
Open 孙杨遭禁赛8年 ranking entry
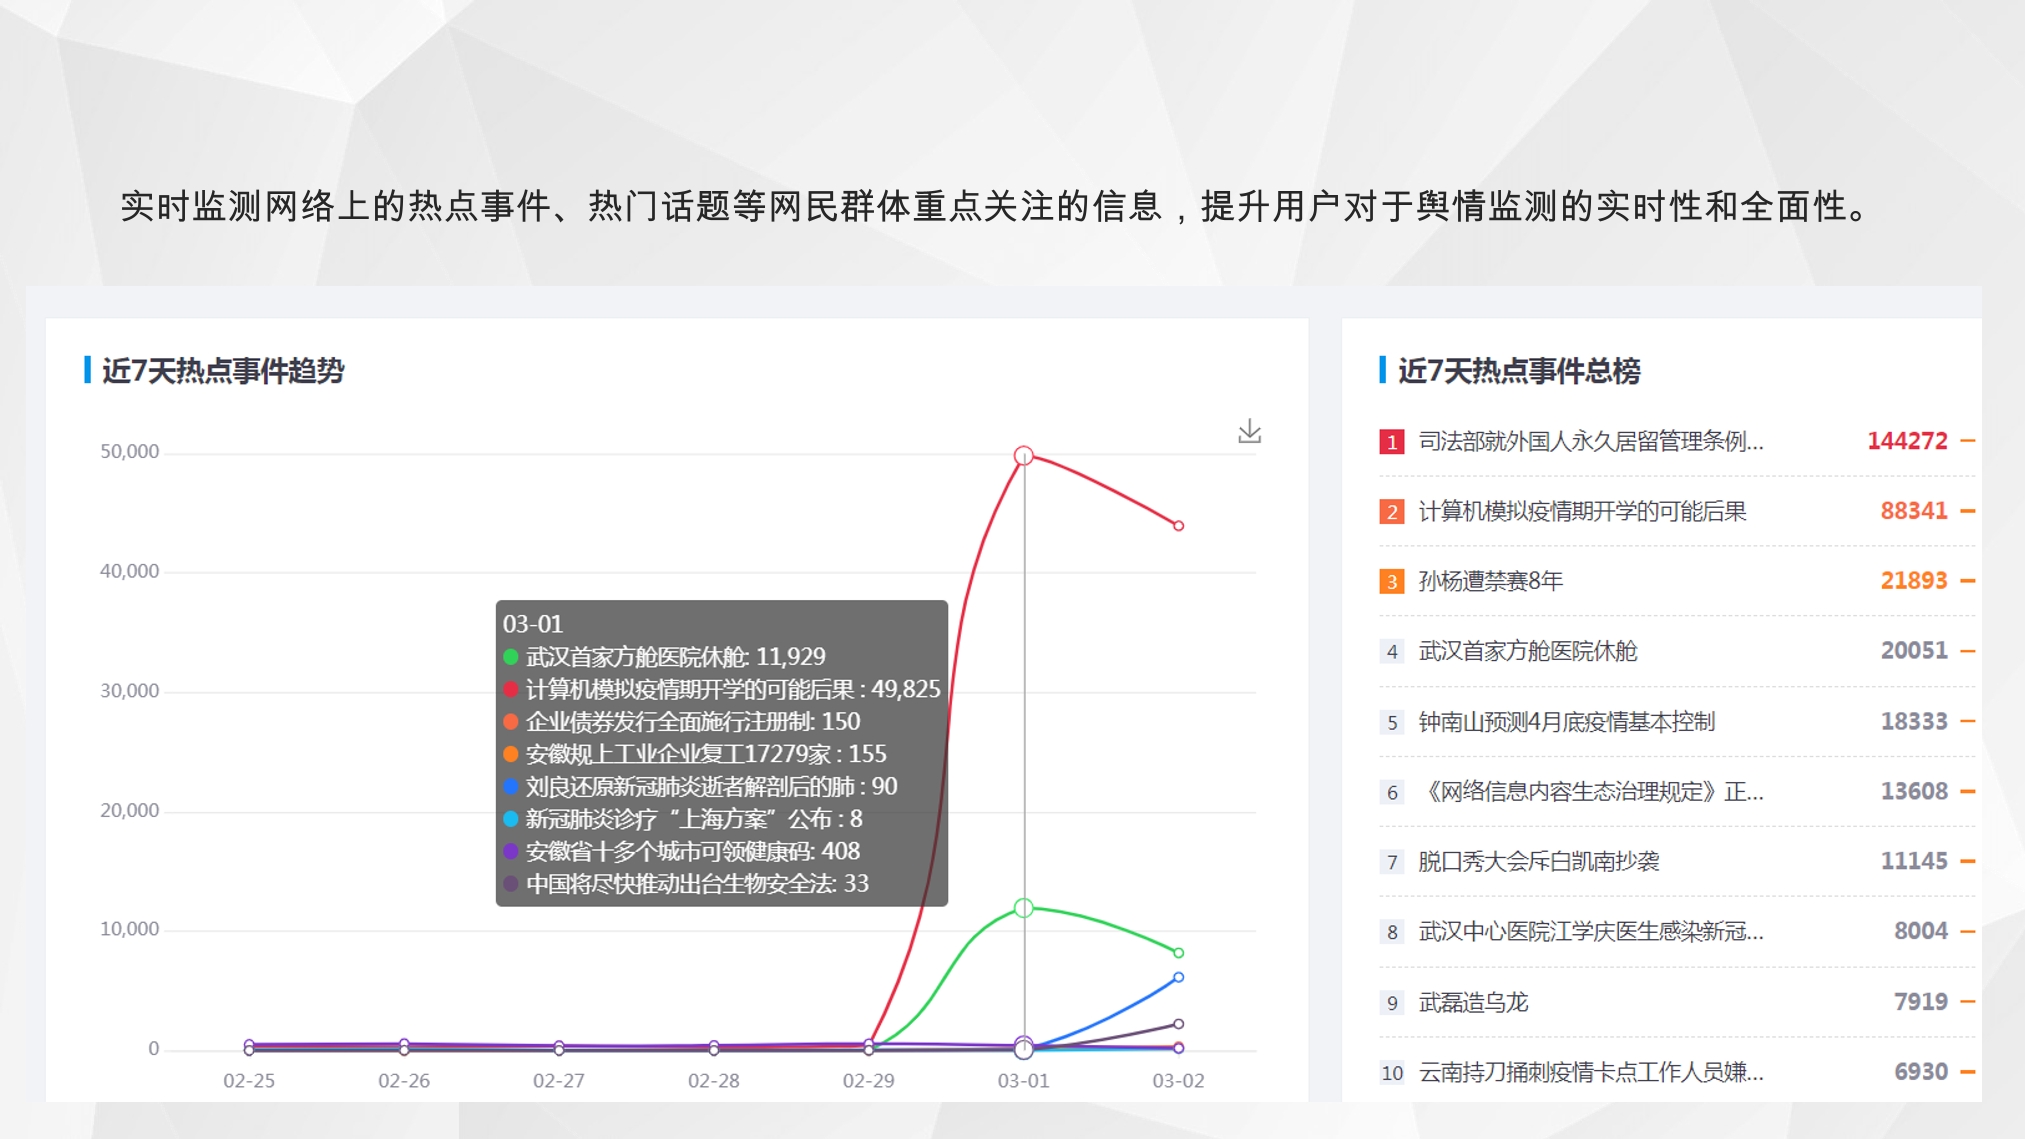[x=1490, y=581]
